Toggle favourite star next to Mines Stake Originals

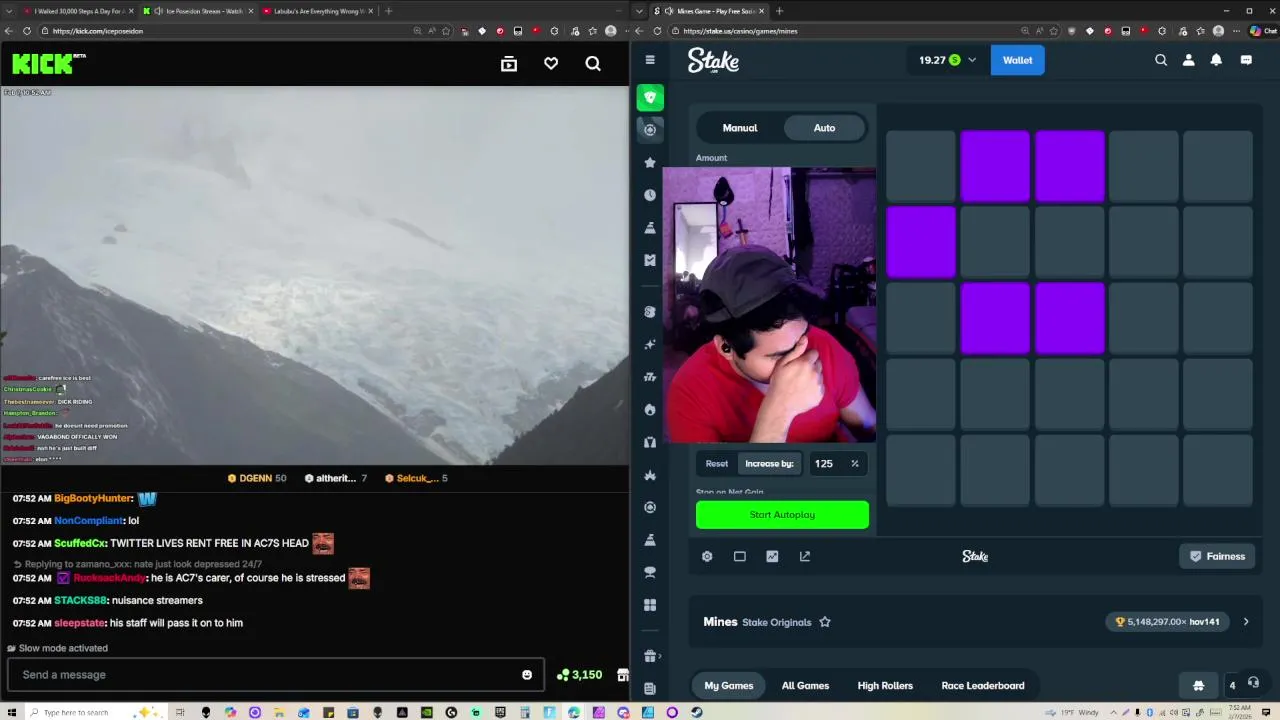tap(825, 622)
